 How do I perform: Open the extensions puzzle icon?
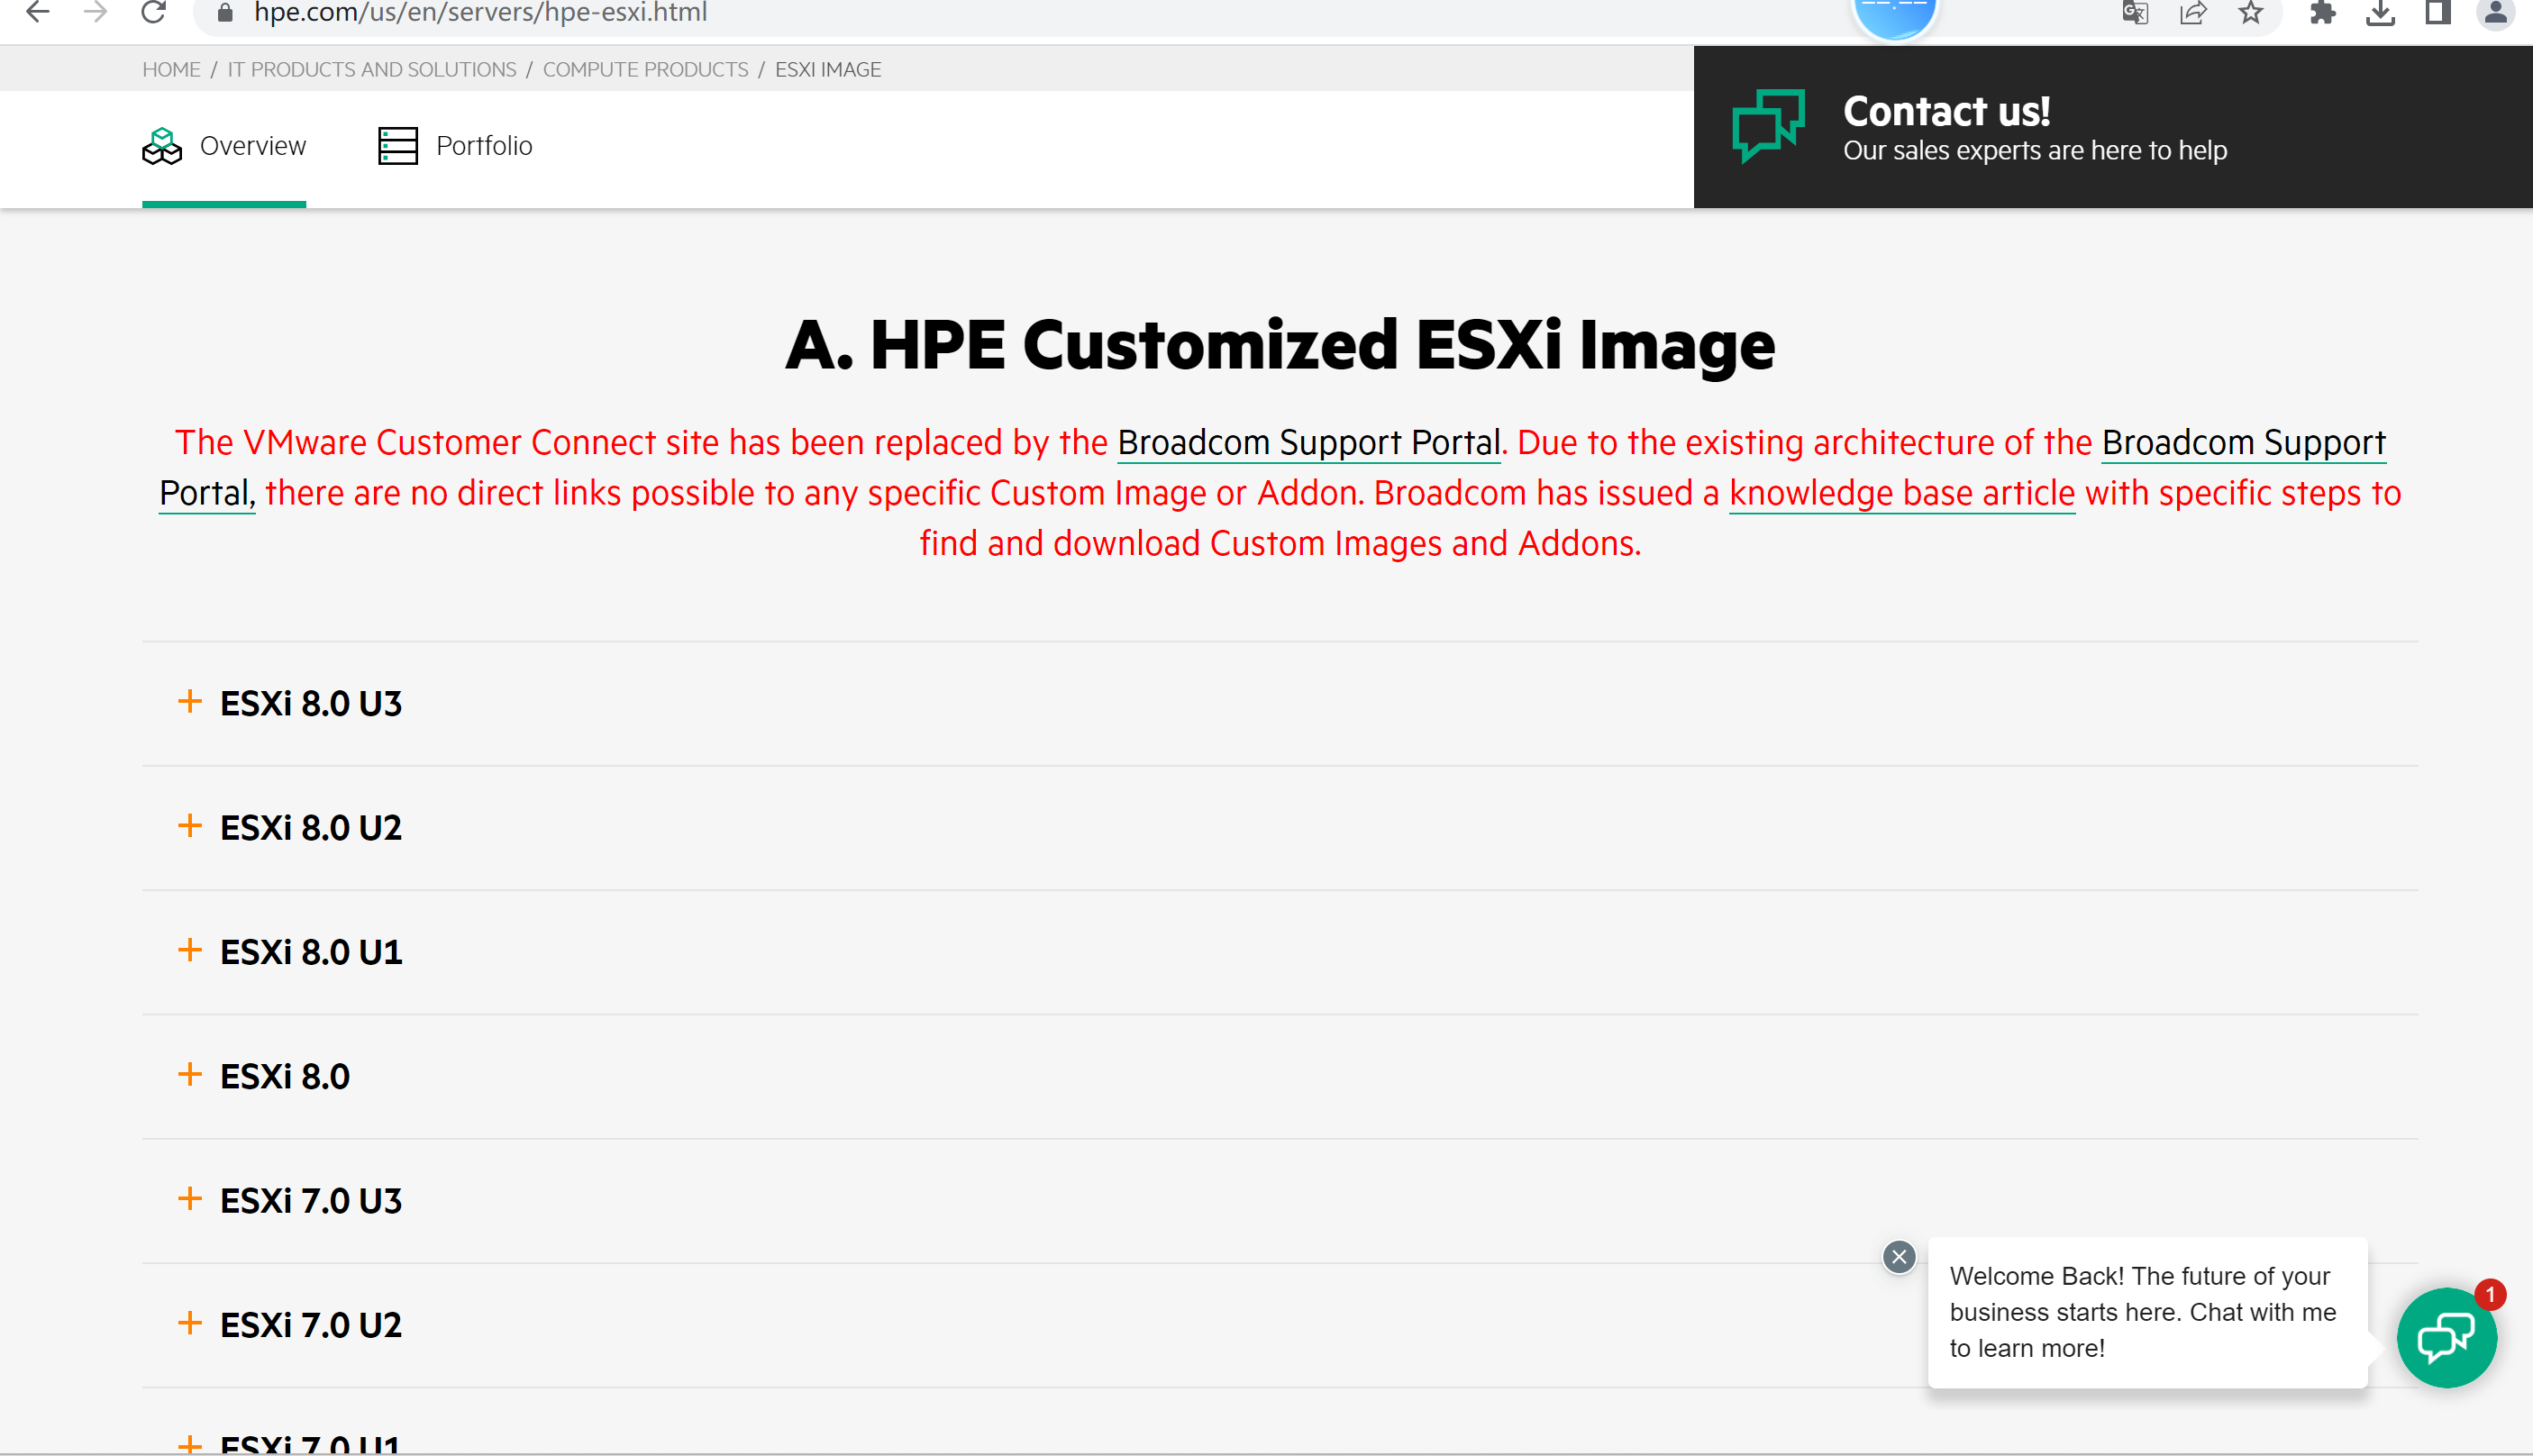click(x=2322, y=12)
